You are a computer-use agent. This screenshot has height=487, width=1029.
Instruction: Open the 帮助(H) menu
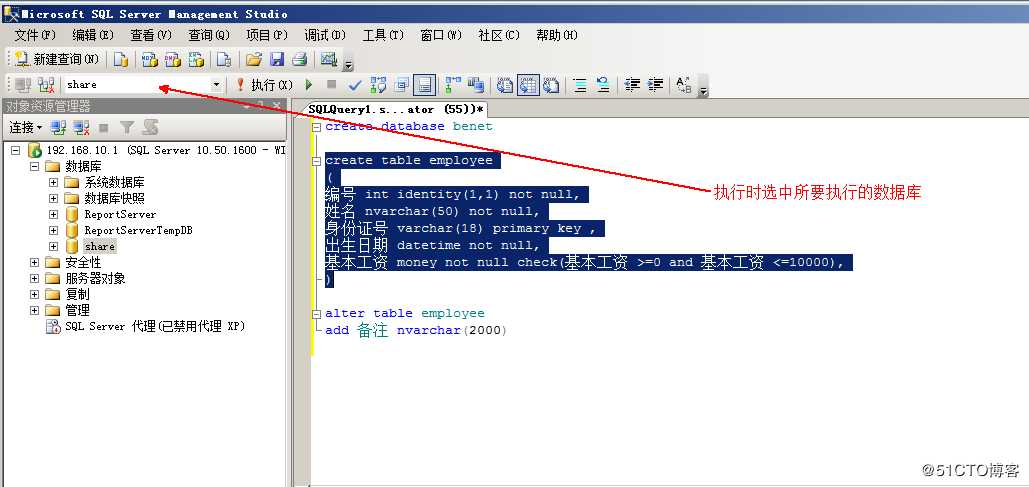point(557,35)
